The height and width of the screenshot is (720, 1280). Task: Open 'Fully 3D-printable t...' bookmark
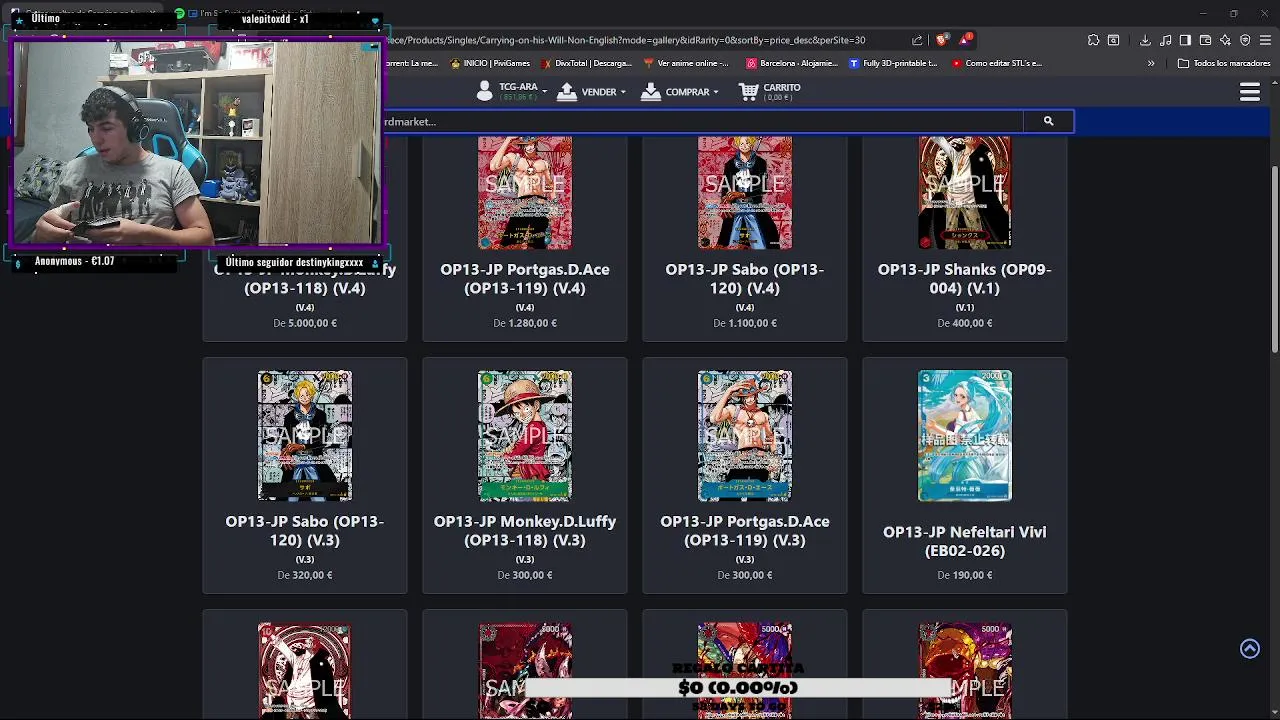893,63
